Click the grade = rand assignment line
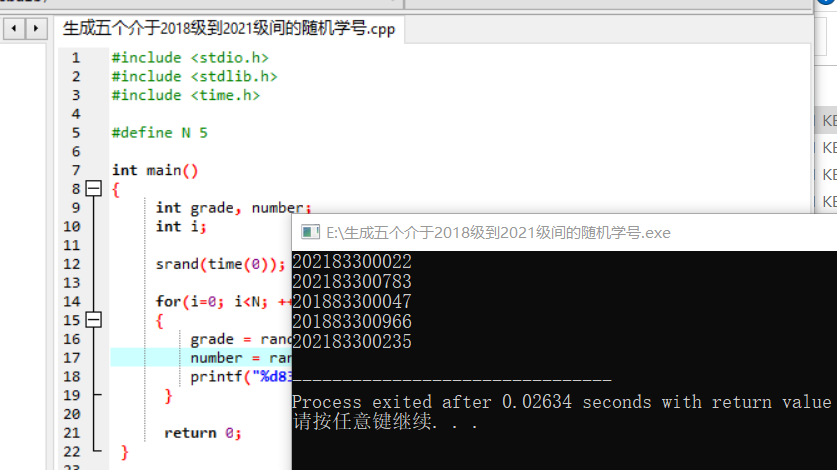Image resolution: width=837 pixels, height=470 pixels. 241,340
